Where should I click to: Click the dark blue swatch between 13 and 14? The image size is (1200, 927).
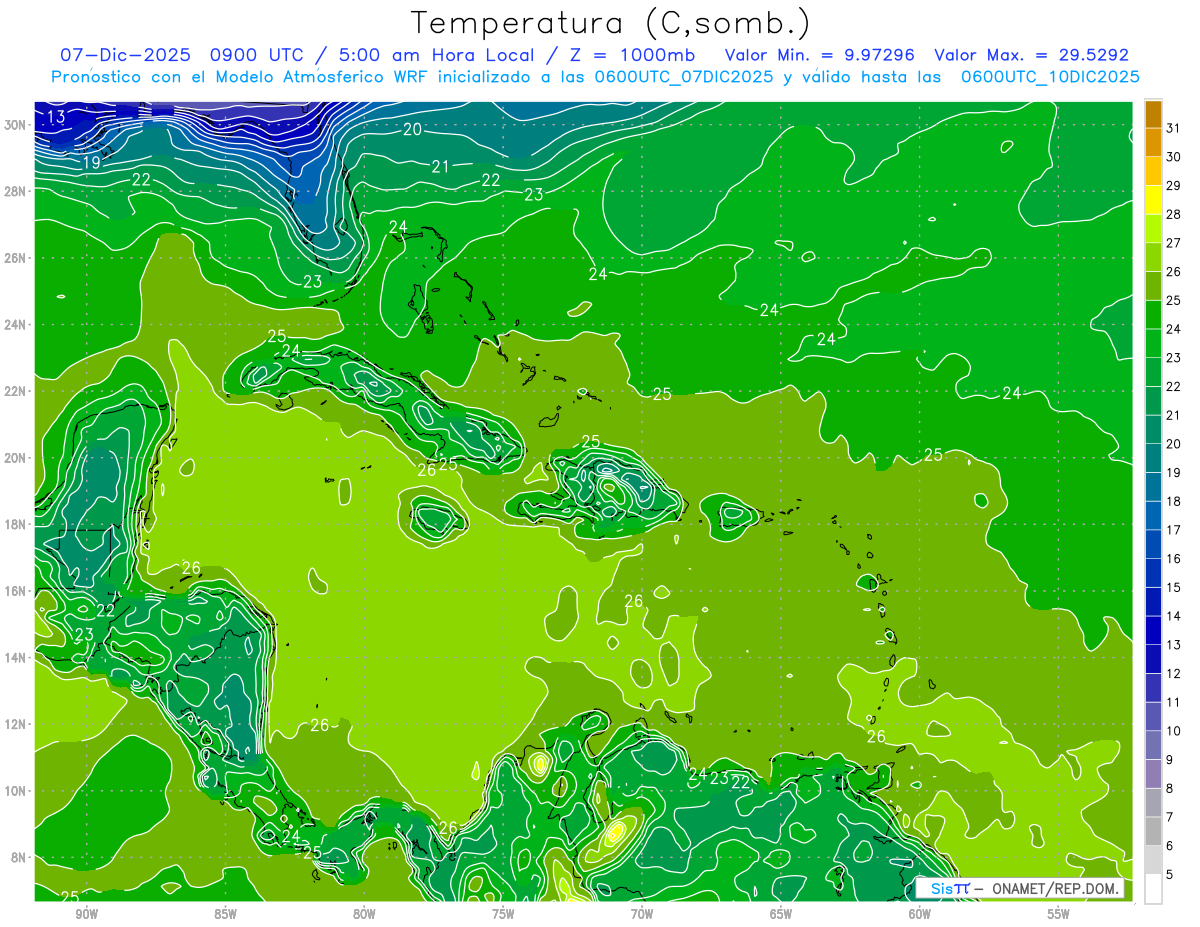click(x=1153, y=631)
